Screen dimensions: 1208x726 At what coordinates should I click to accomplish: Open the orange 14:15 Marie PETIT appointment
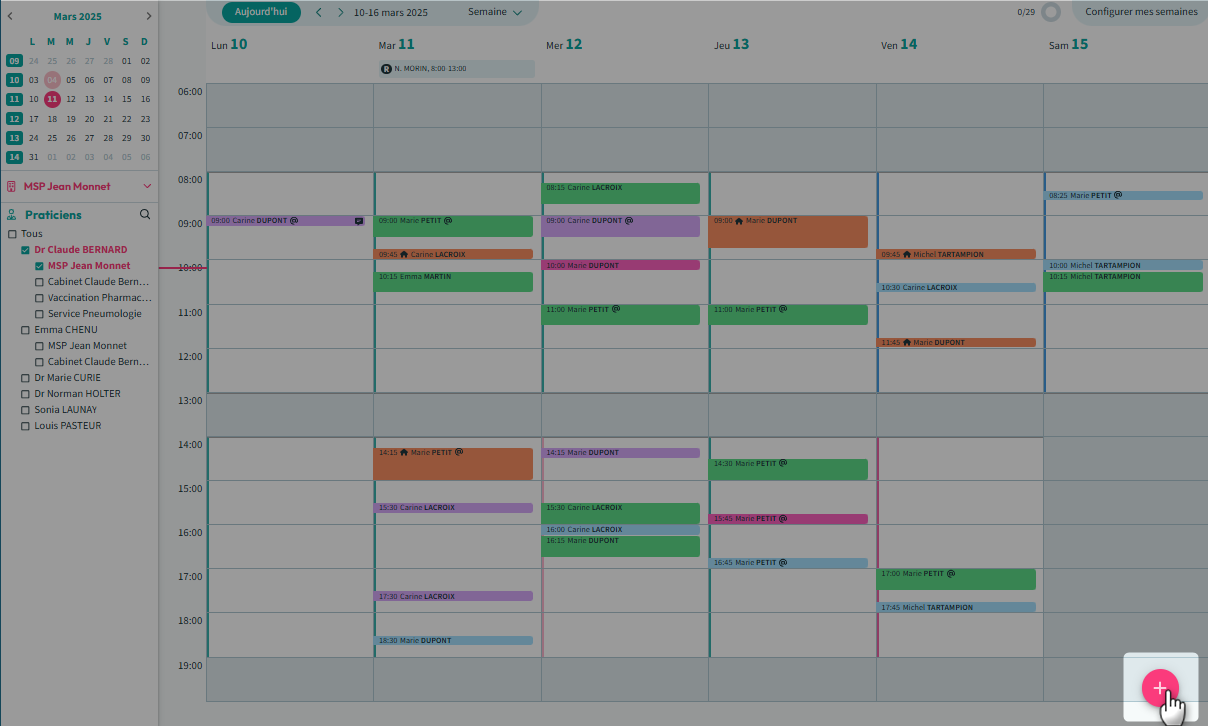pyautogui.click(x=453, y=464)
